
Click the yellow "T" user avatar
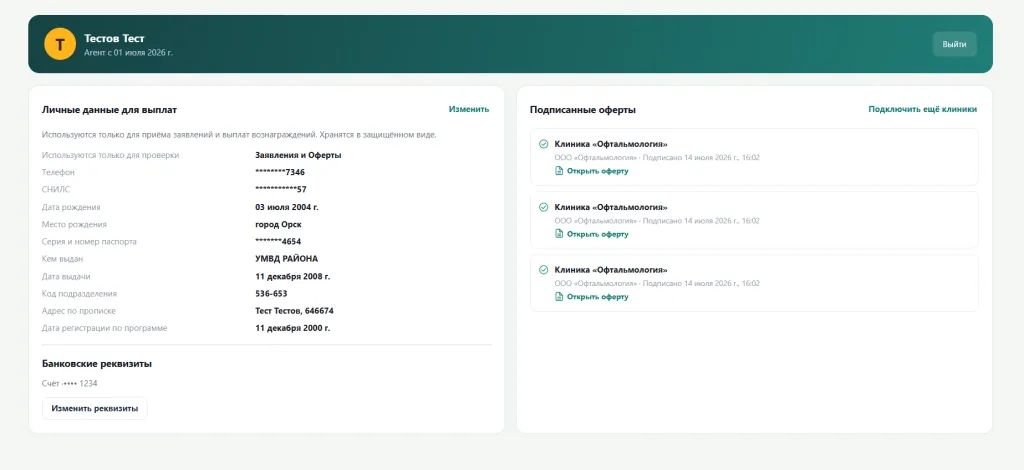[x=60, y=44]
